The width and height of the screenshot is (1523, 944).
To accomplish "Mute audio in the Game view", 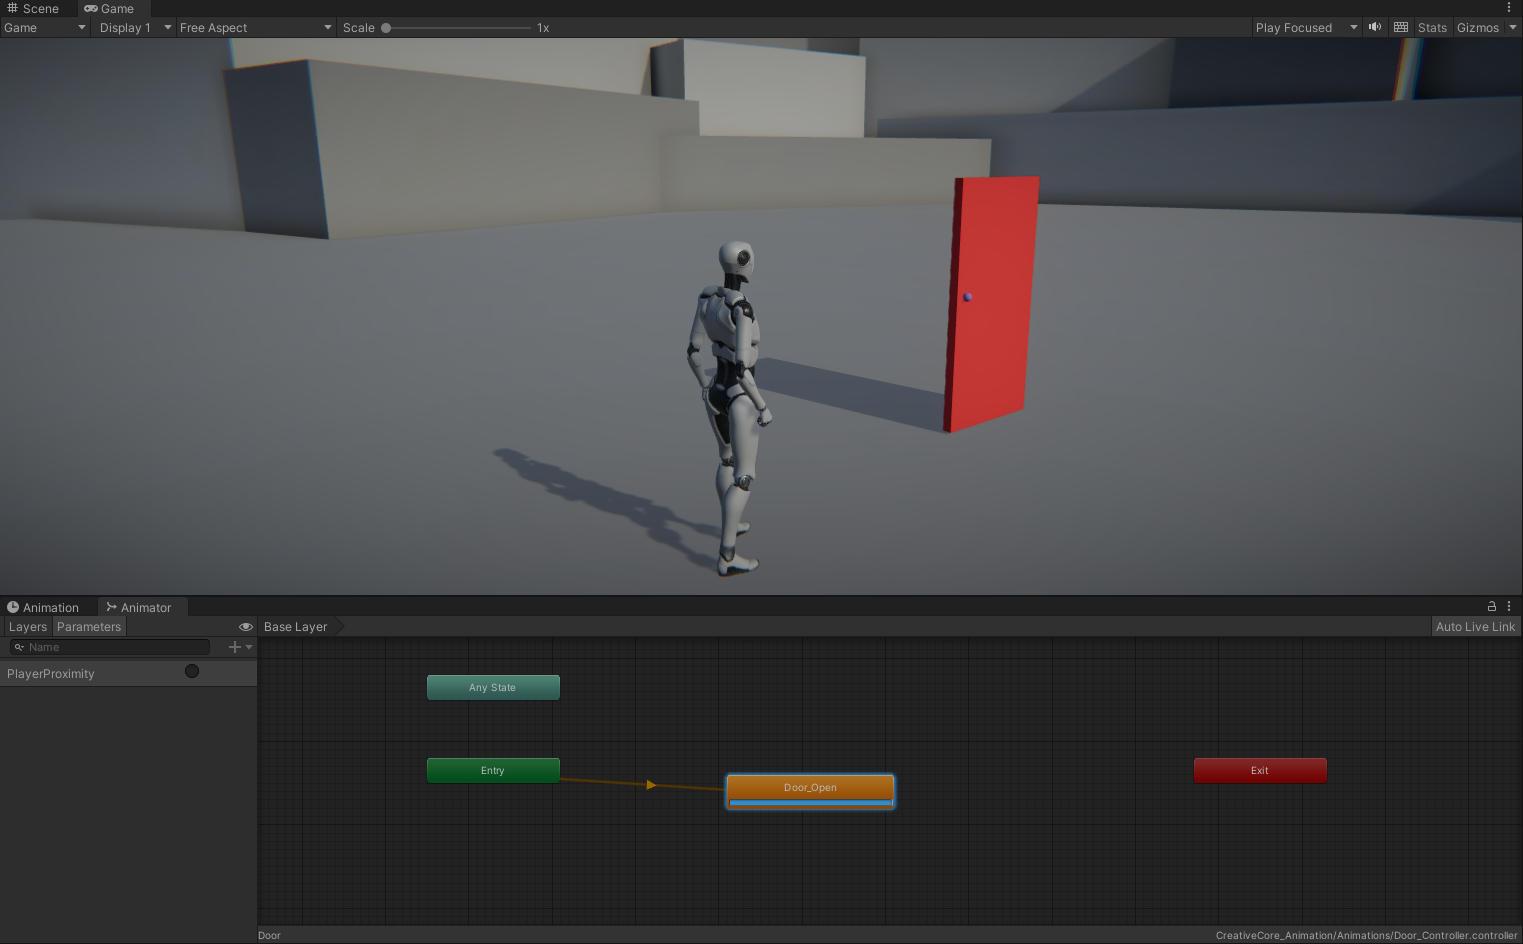I will pos(1375,27).
